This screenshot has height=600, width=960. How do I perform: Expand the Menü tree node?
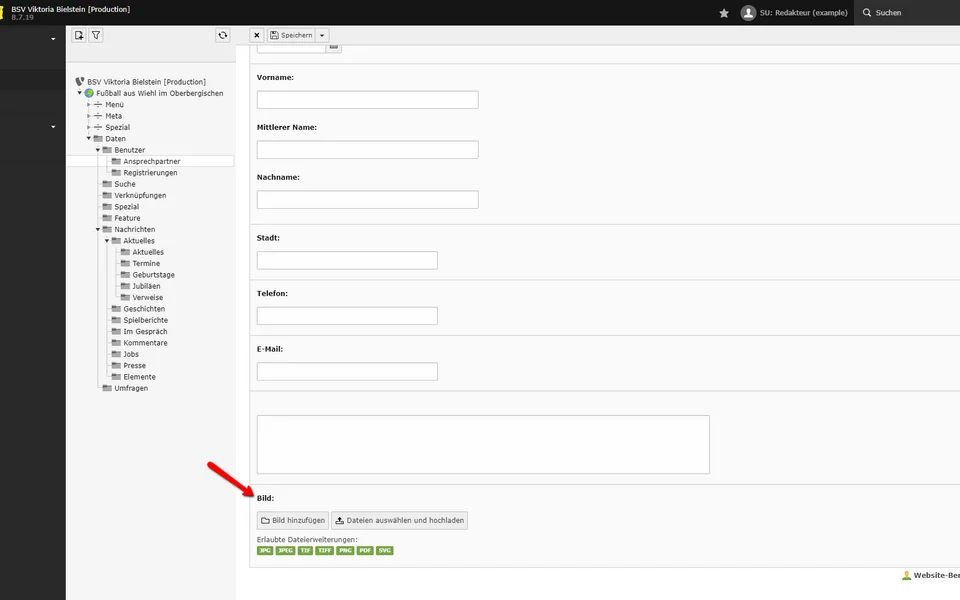coord(89,105)
